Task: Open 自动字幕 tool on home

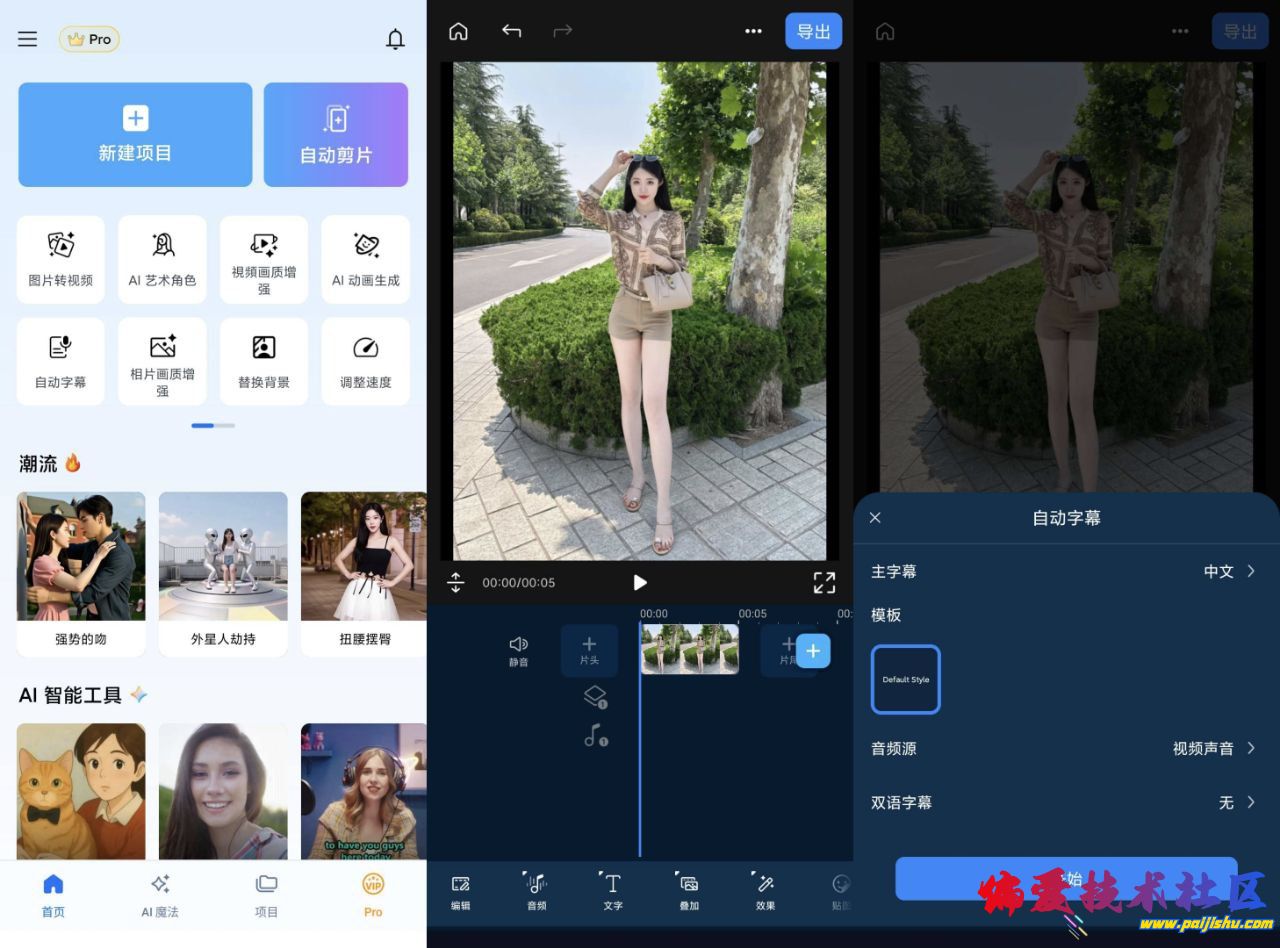Action: coord(61,361)
